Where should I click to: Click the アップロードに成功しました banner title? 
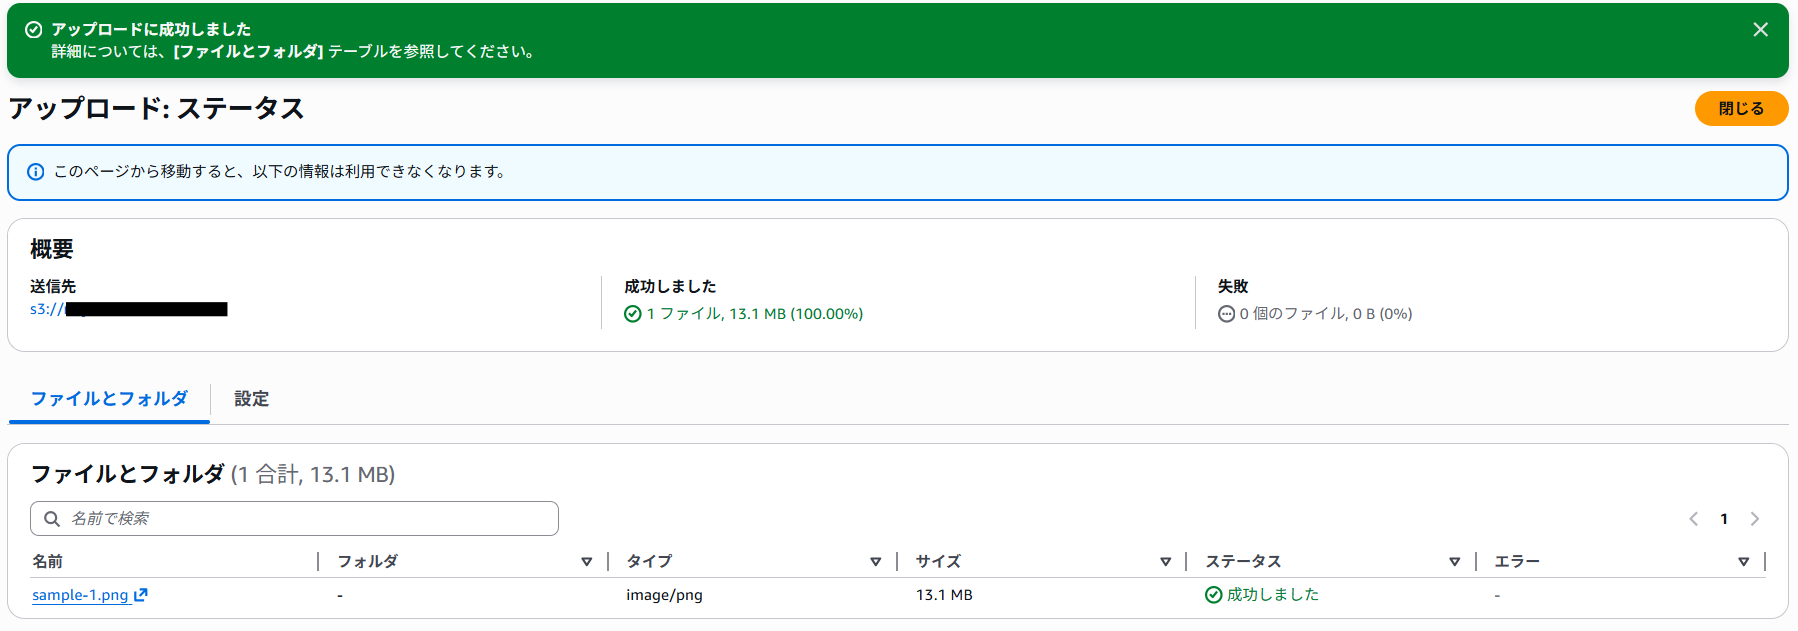pos(151,30)
